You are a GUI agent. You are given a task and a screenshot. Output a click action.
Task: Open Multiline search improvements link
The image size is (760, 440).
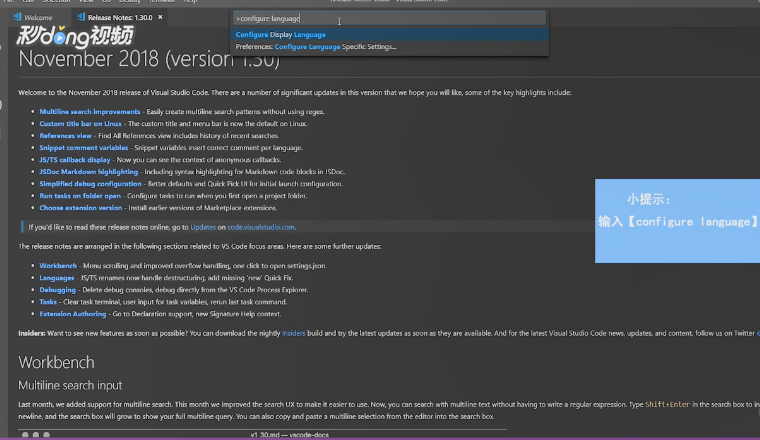90,111
